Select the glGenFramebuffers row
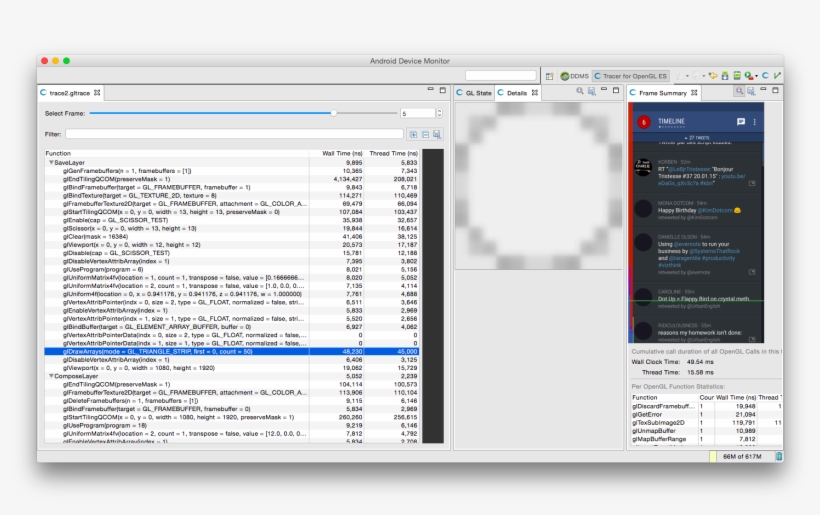 (x=232, y=171)
